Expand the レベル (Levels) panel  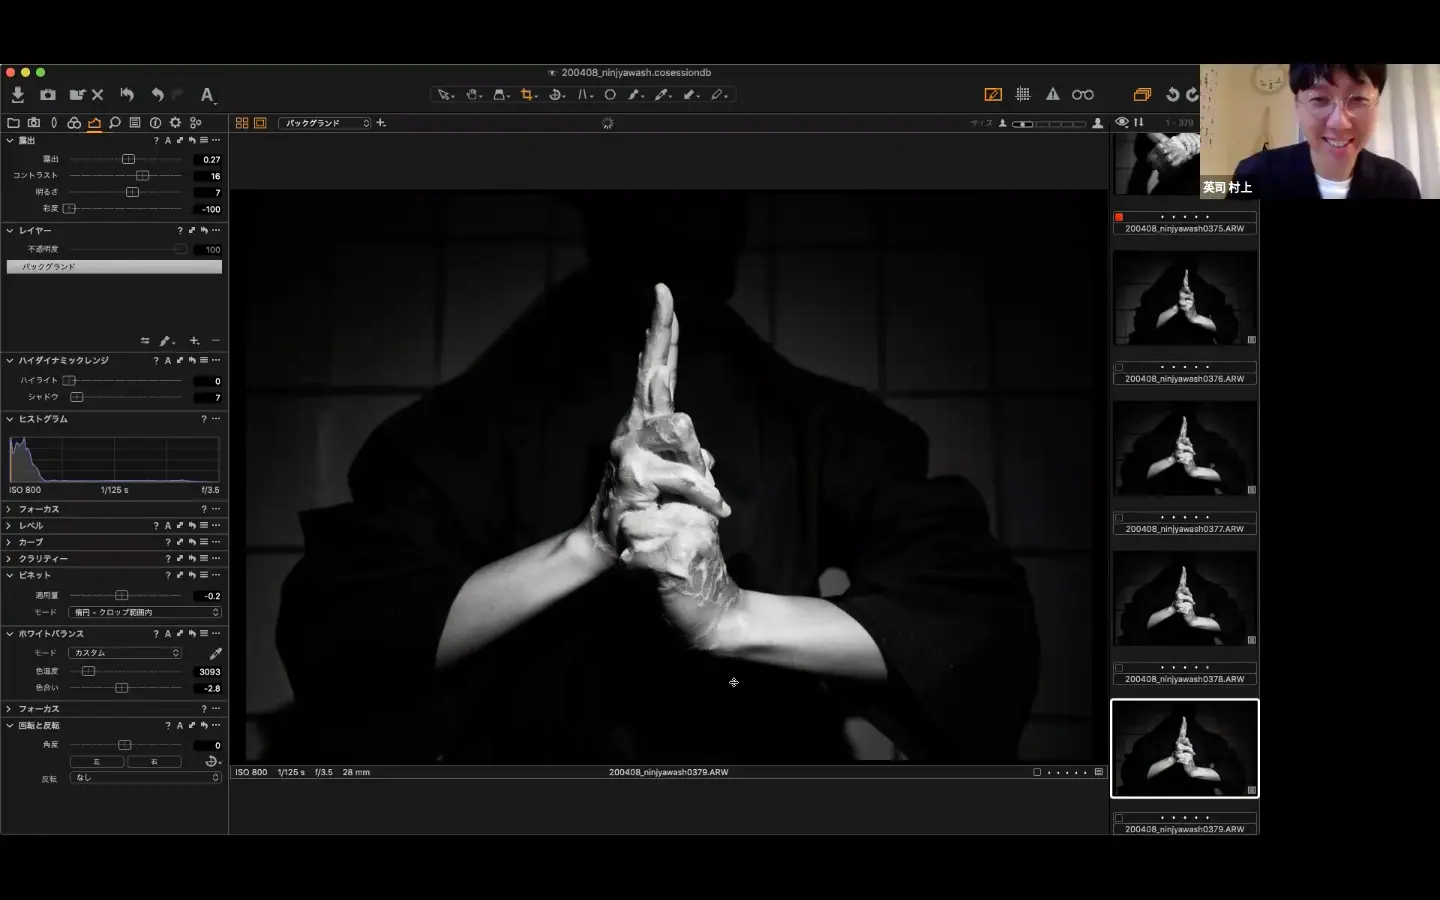click(10, 526)
